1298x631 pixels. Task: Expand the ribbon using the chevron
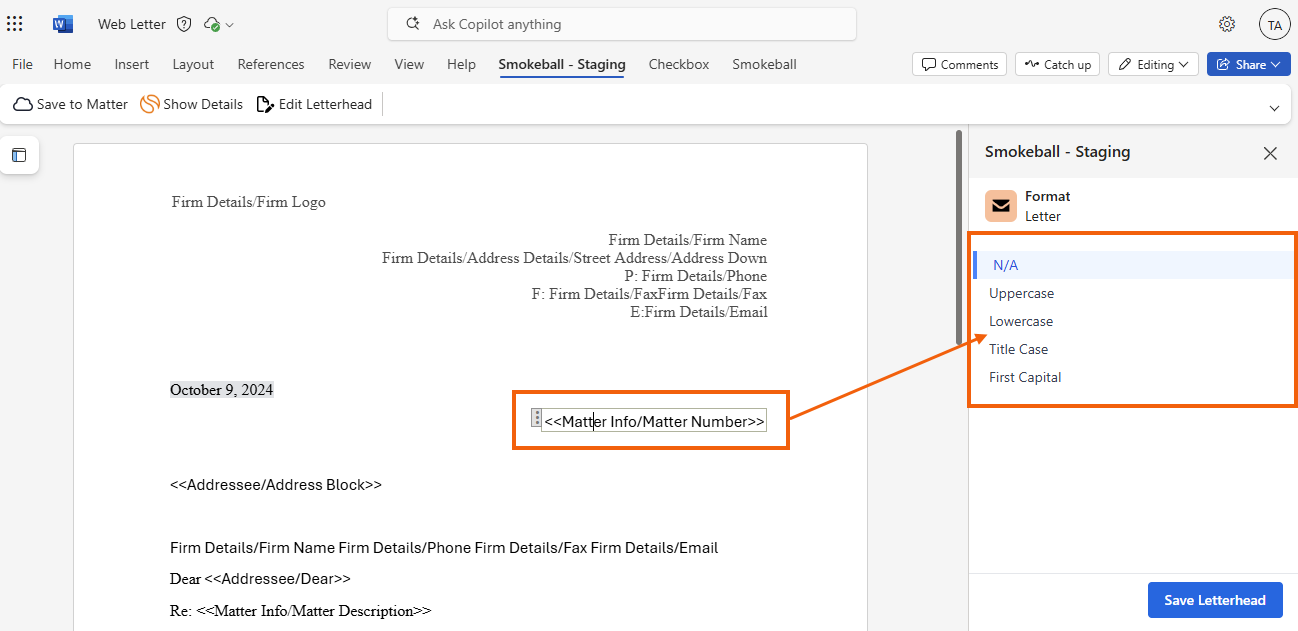[1274, 108]
